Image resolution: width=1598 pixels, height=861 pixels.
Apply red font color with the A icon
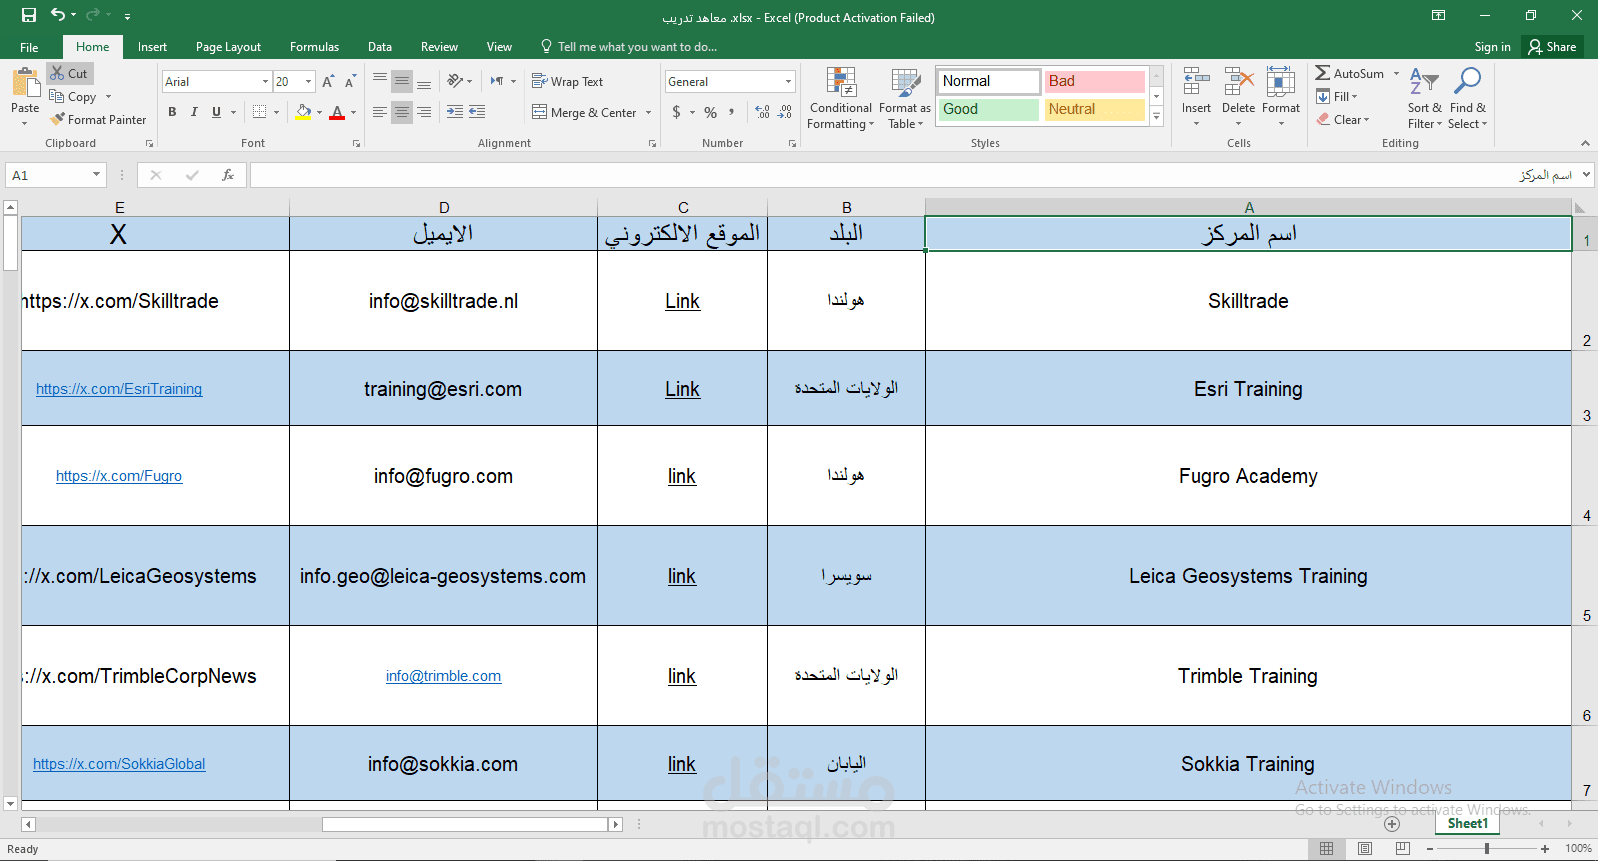click(337, 112)
